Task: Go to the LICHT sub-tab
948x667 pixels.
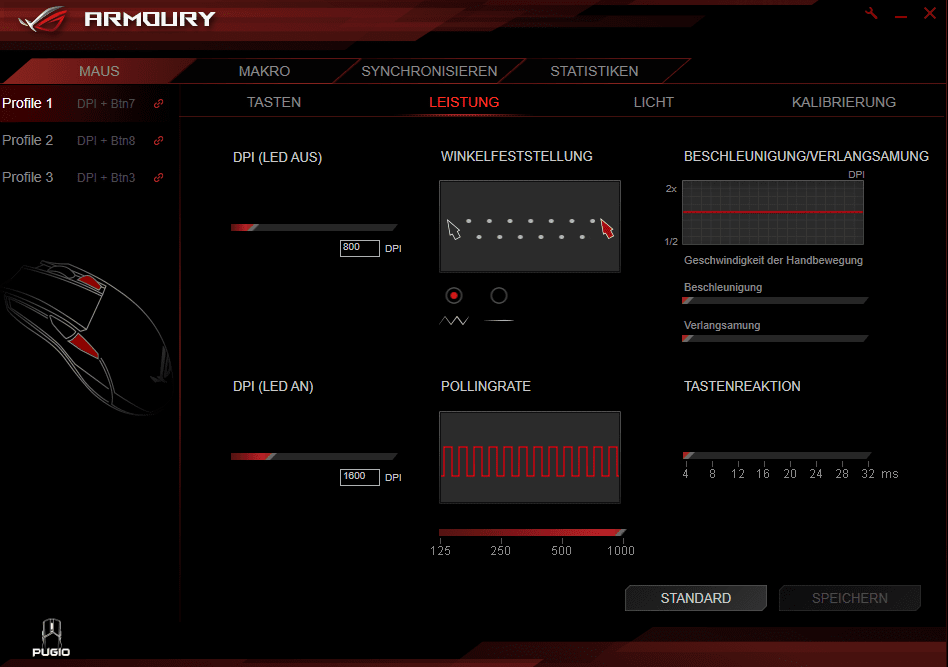Action: pyautogui.click(x=654, y=102)
